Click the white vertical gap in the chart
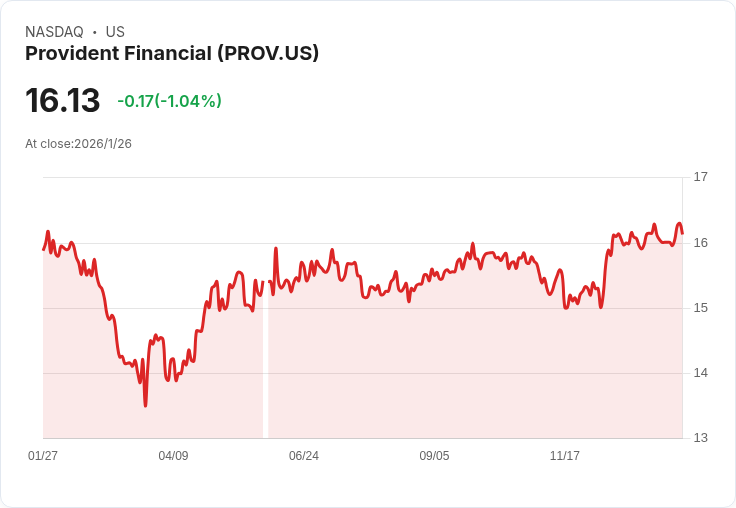The height and width of the screenshot is (508, 736). pyautogui.click(x=265, y=370)
